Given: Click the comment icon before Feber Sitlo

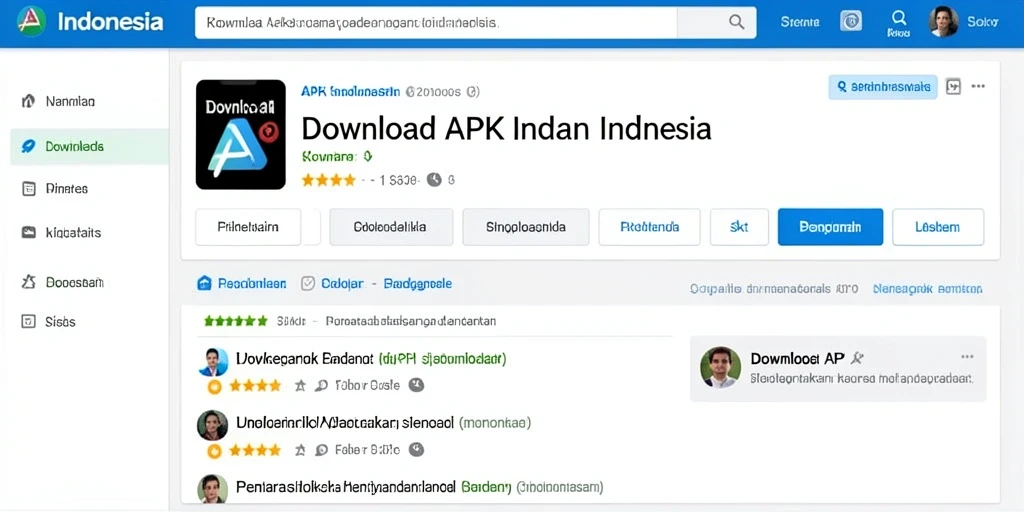Looking at the screenshot, I should (321, 450).
